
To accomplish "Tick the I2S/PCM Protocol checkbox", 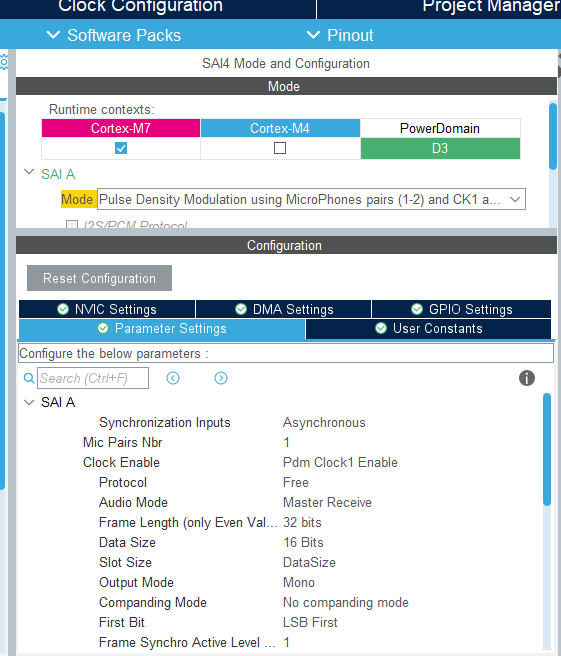I will tap(72, 225).
